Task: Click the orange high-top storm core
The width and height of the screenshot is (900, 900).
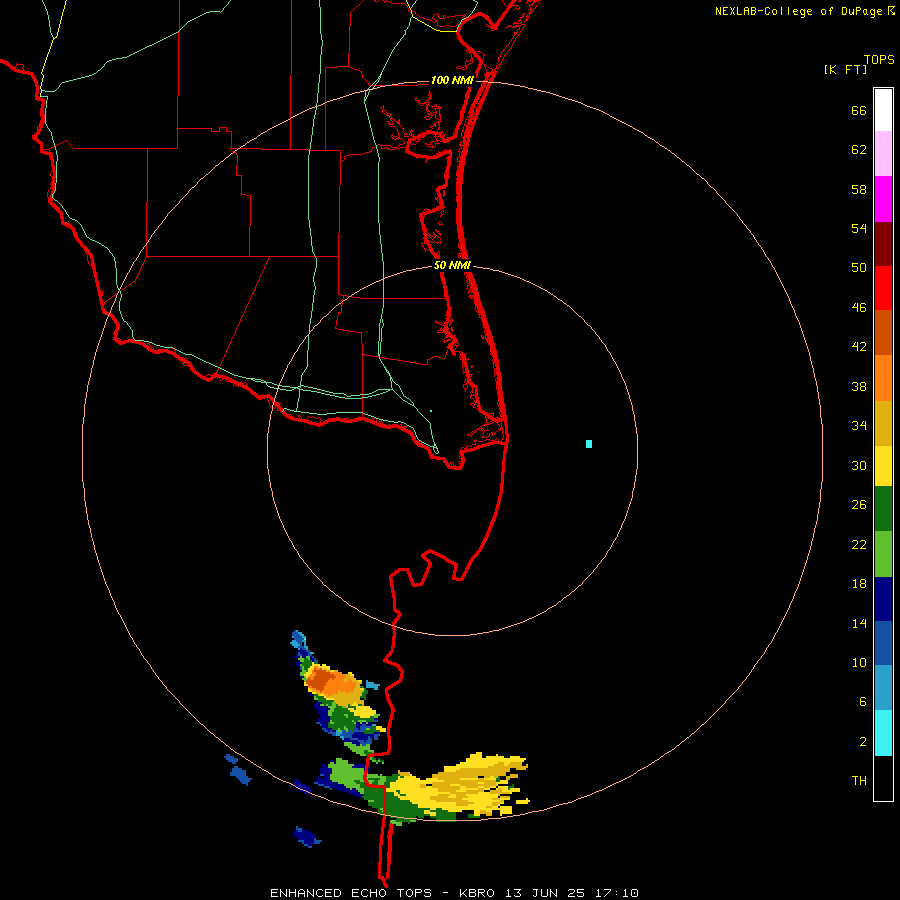Action: (x=332, y=682)
